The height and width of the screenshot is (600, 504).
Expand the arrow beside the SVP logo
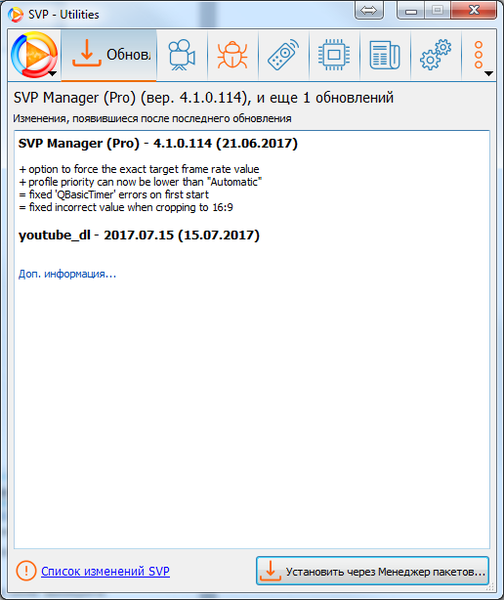53,73
